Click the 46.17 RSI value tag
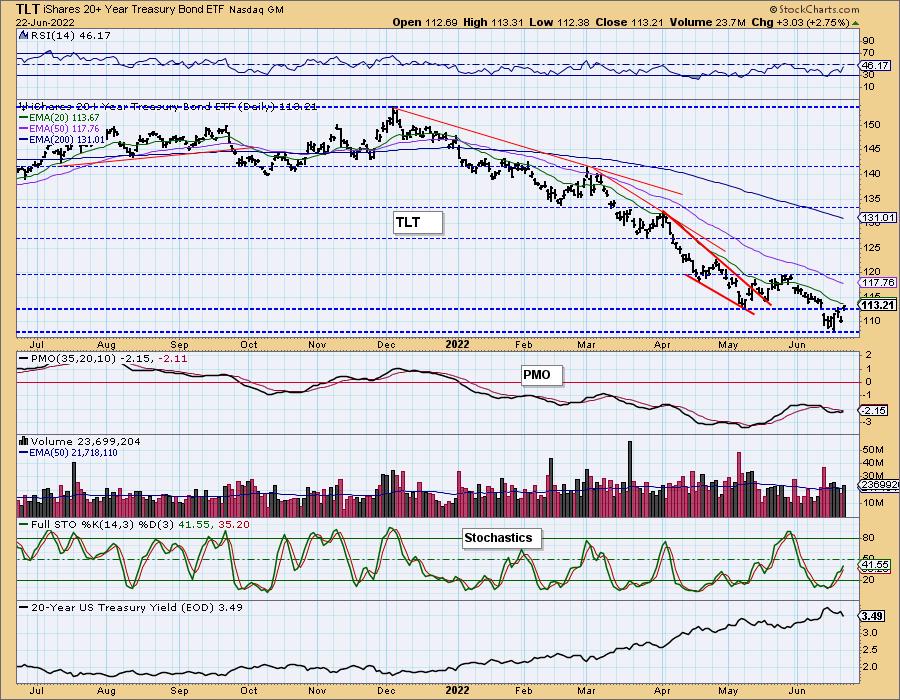This screenshot has height=700, width=900. (875, 66)
